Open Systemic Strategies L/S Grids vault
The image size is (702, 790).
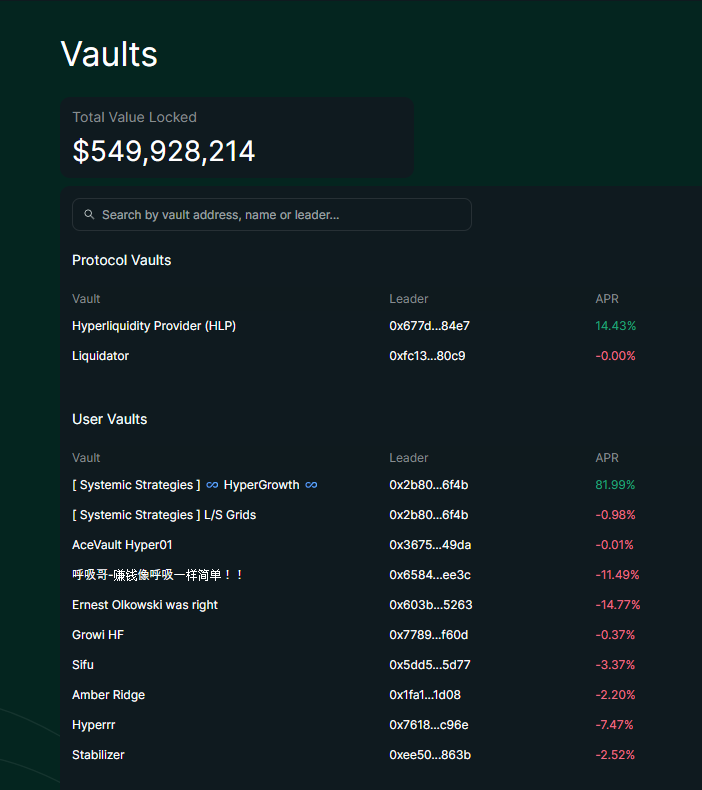(164, 515)
